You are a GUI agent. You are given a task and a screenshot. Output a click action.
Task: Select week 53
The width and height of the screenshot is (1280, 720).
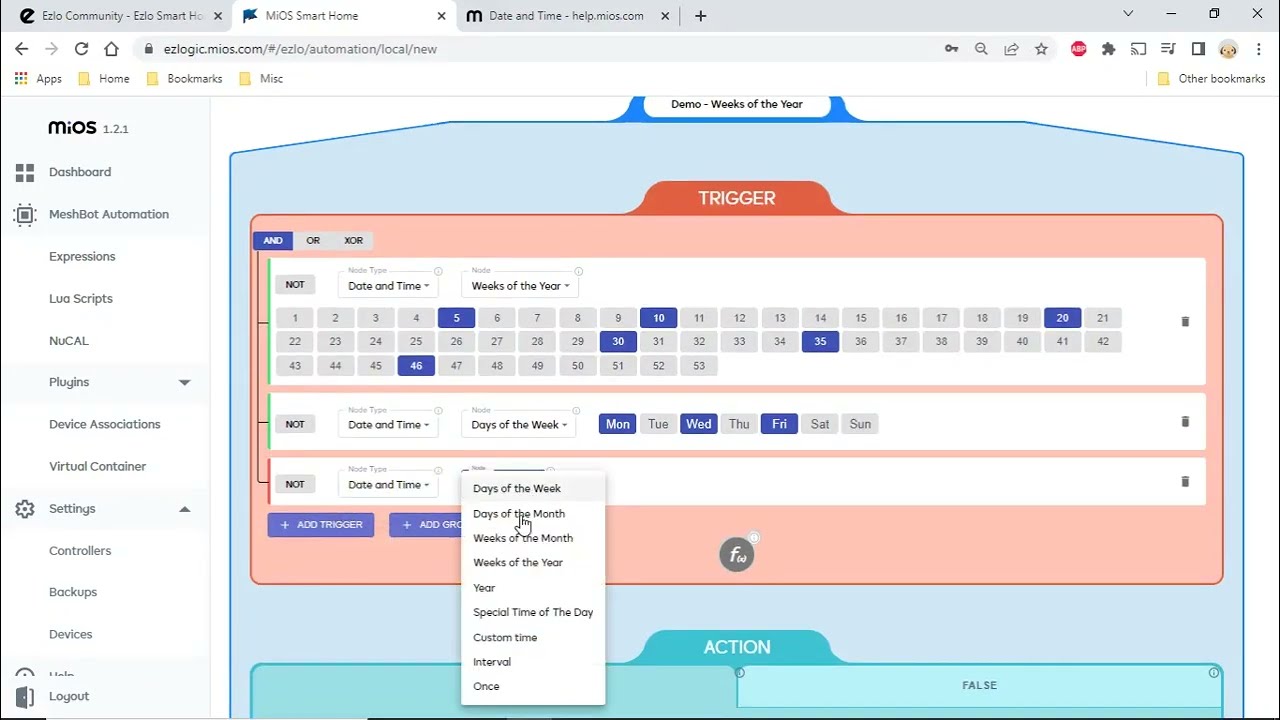pyautogui.click(x=699, y=366)
